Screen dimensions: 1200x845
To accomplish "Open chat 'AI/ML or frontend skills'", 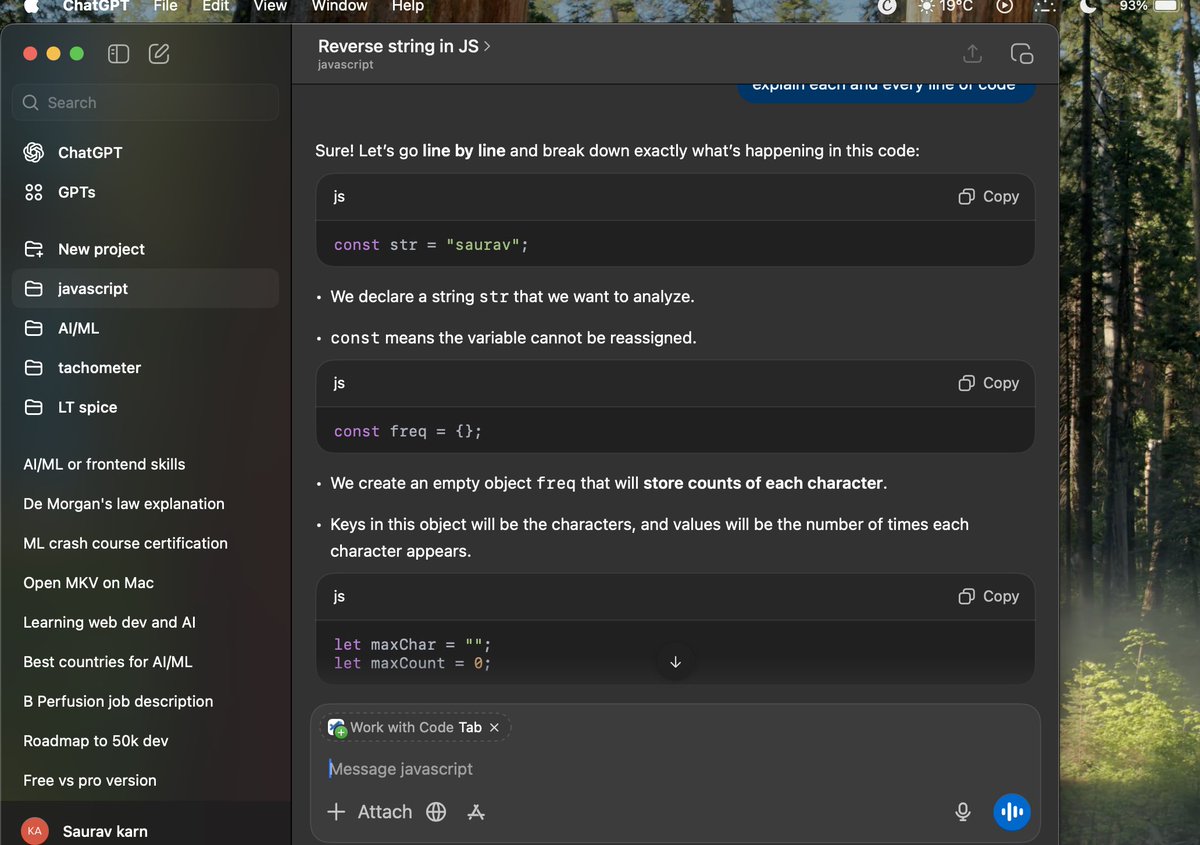I will click(x=104, y=464).
